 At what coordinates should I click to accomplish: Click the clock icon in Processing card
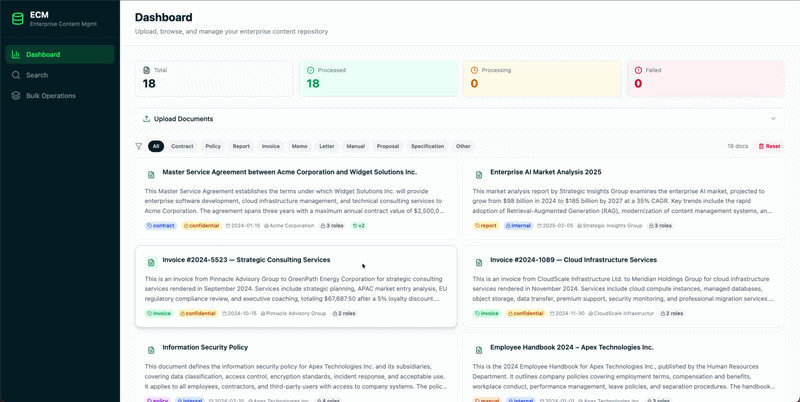pos(474,70)
